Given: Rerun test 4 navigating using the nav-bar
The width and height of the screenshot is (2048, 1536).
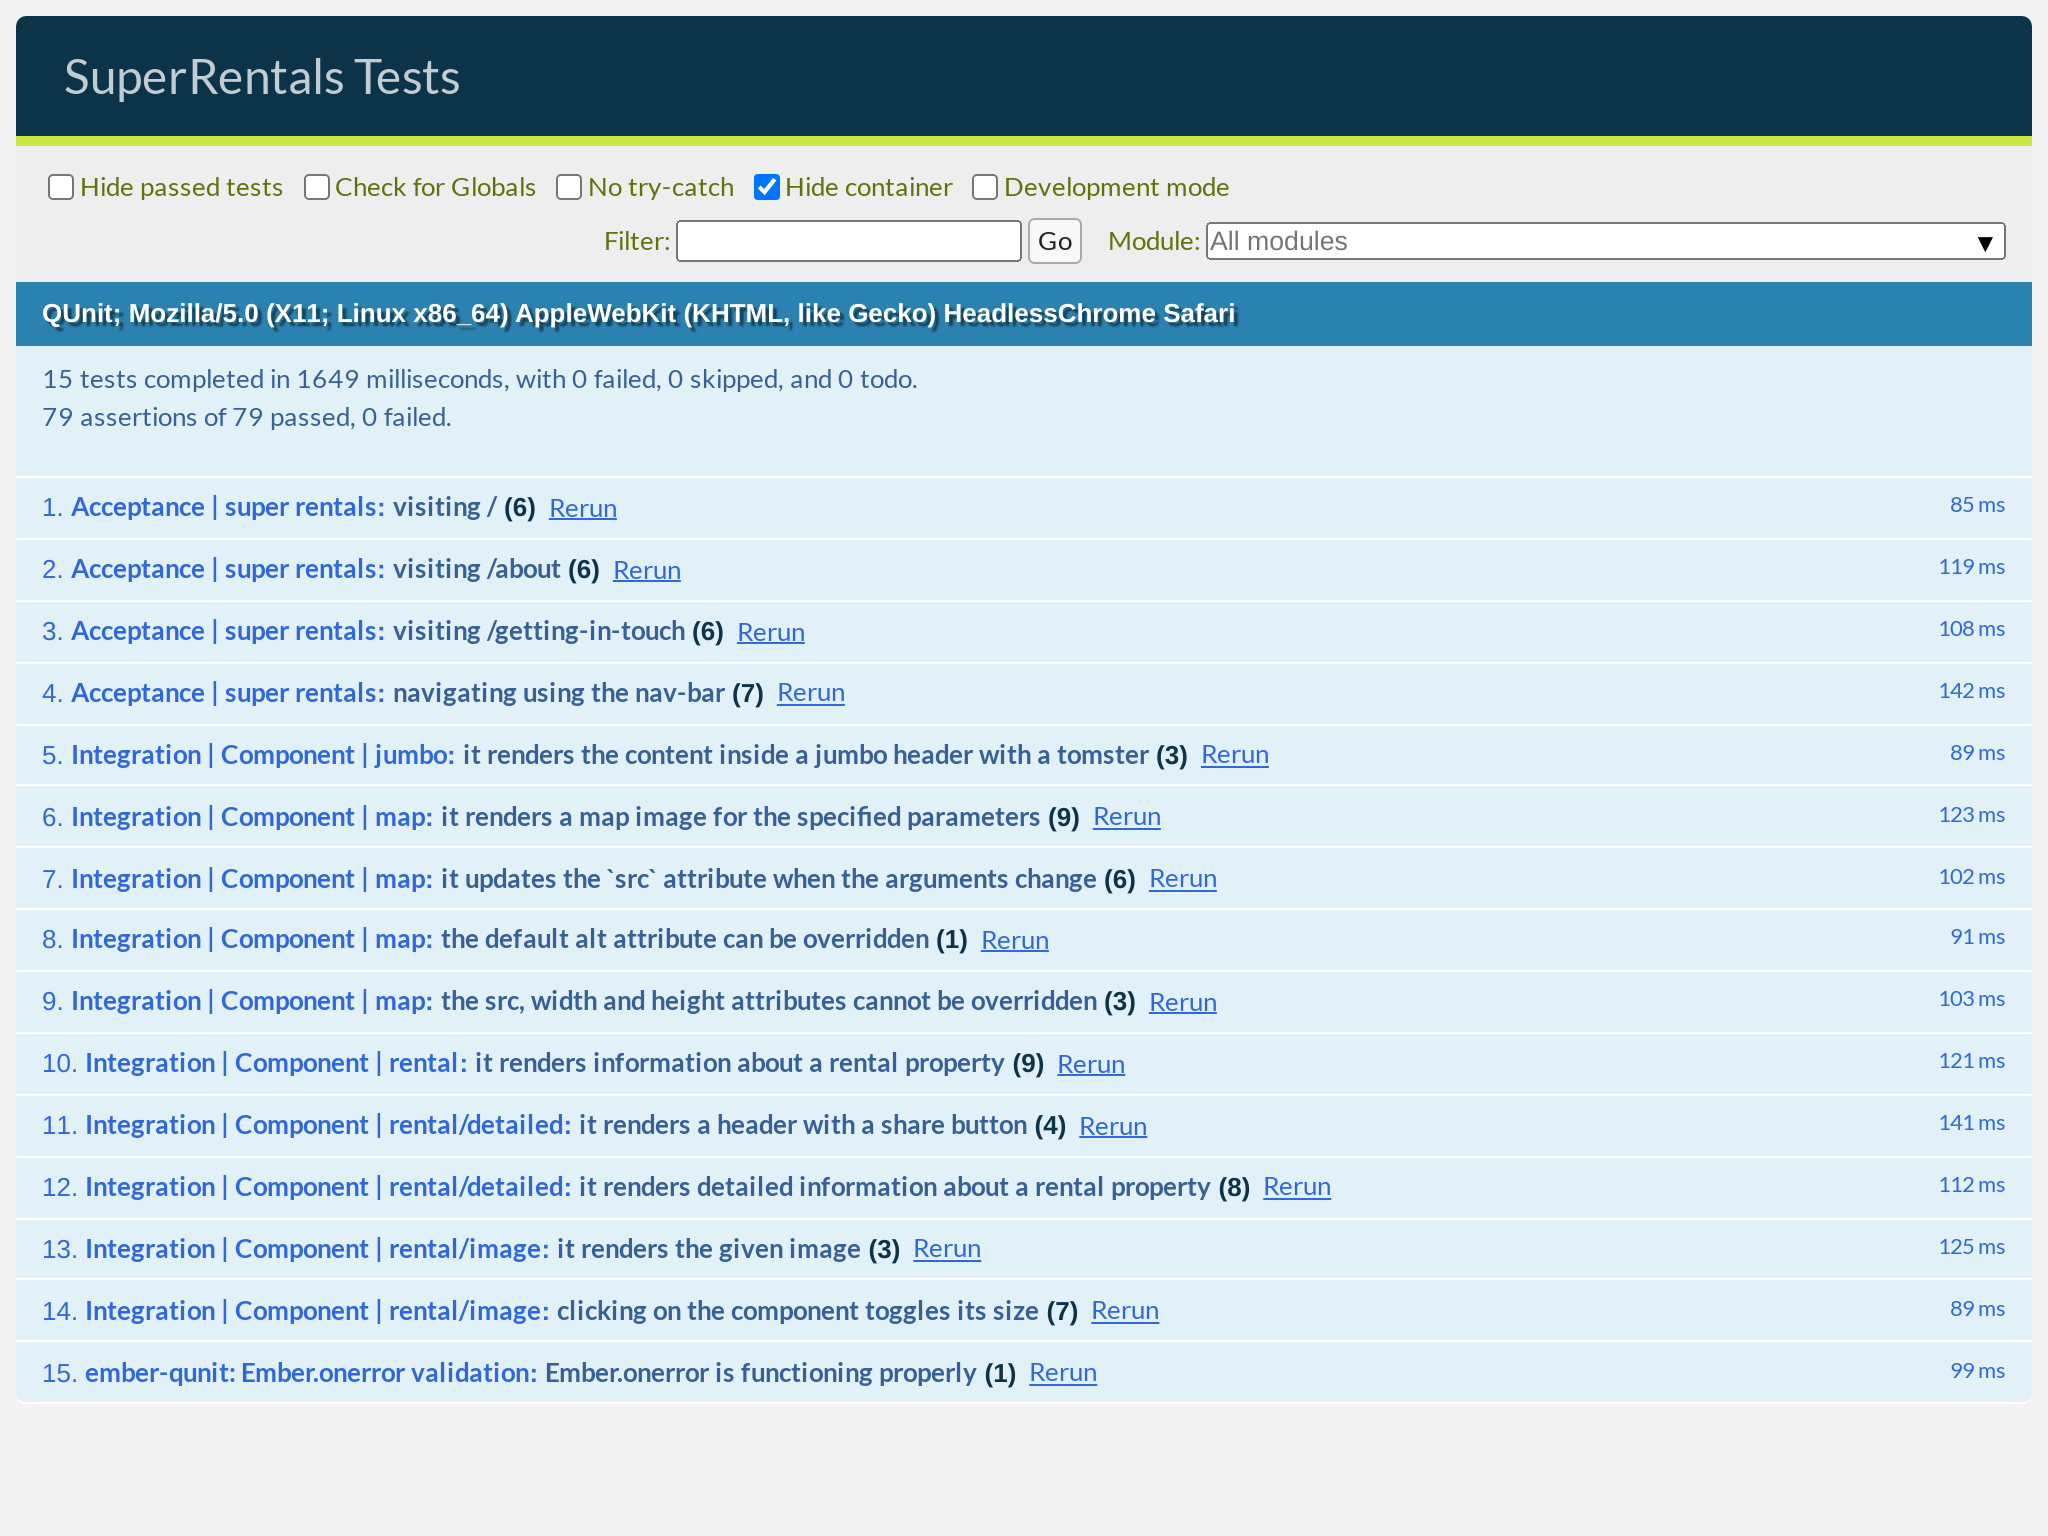Looking at the screenshot, I should [x=811, y=693].
